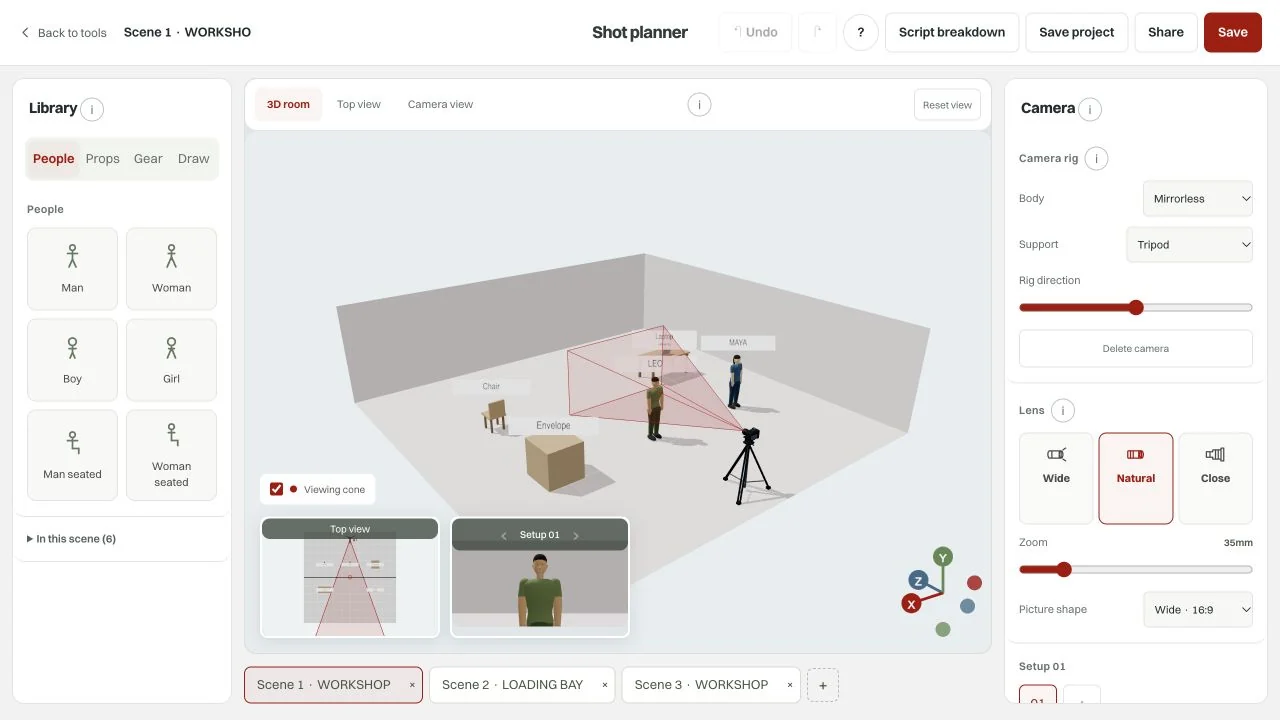Open Library info icon
The width and height of the screenshot is (1280, 720).
[92, 109]
